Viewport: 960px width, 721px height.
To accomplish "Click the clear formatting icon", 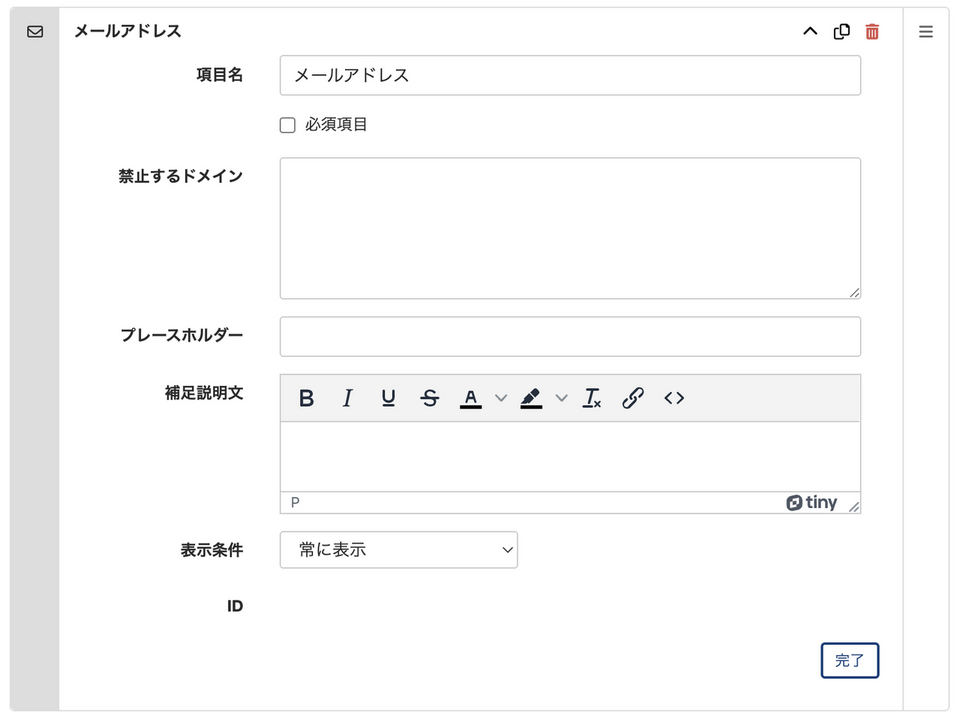I will [x=592, y=398].
